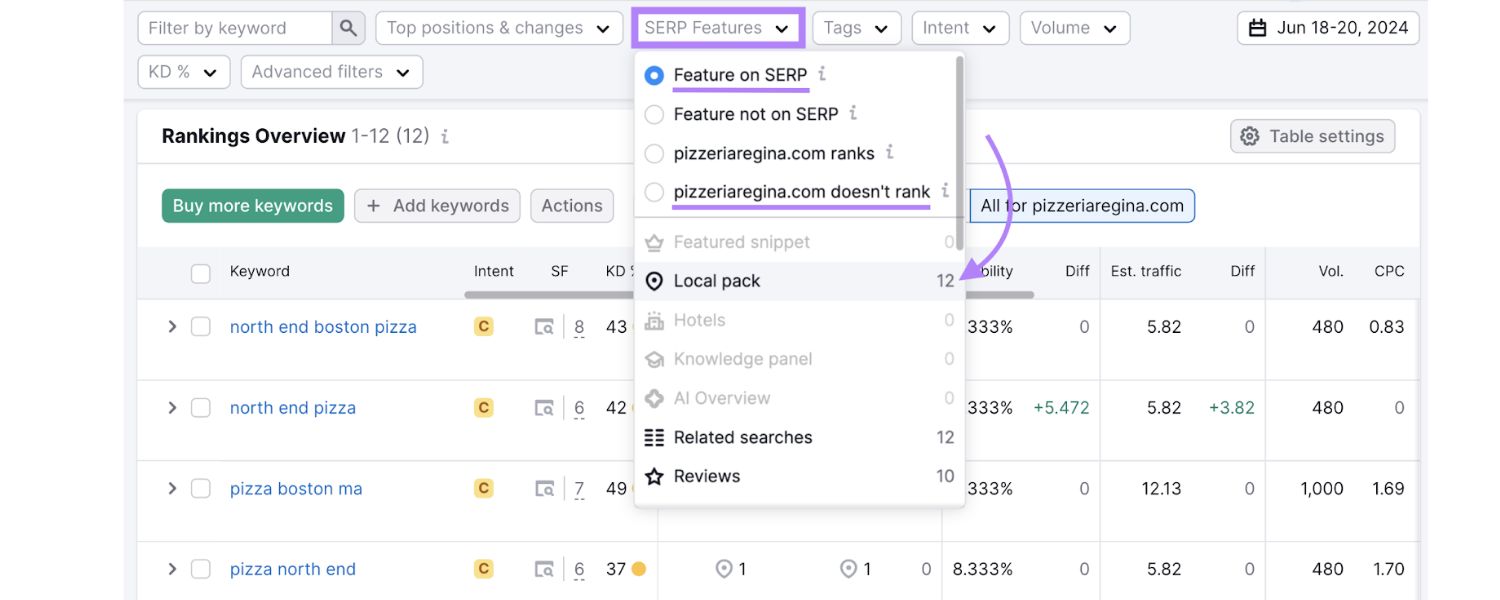Image resolution: width=1500 pixels, height=600 pixels.
Task: Click the Related searches icon
Action: (x=655, y=437)
